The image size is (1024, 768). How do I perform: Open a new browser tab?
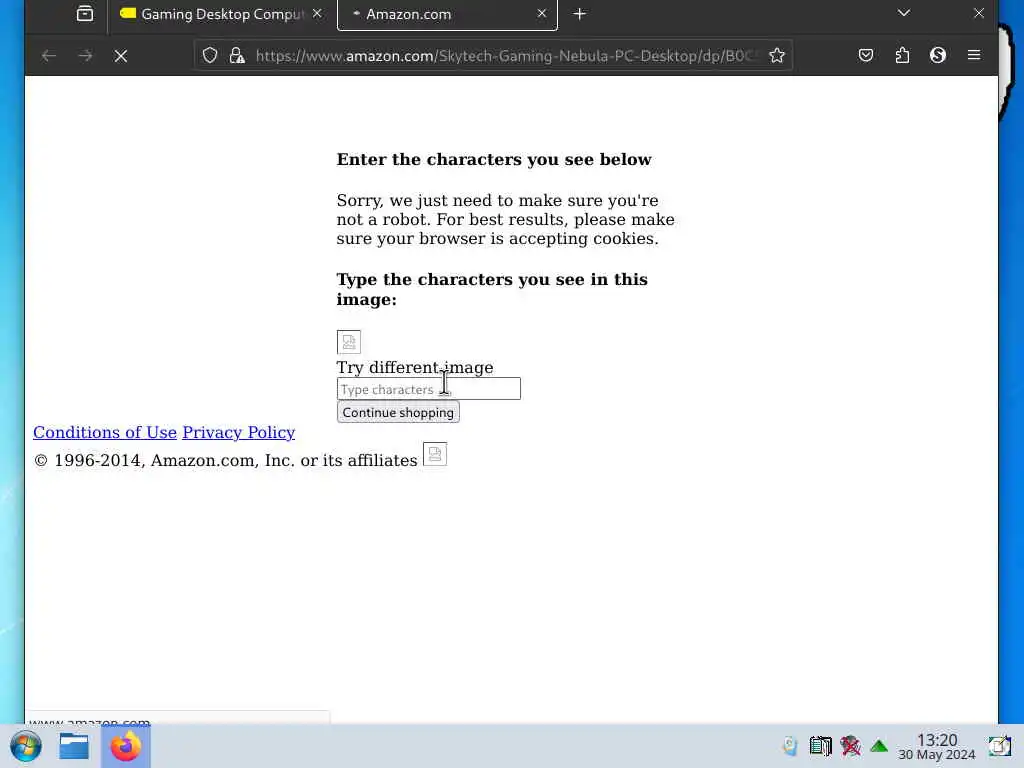(579, 14)
